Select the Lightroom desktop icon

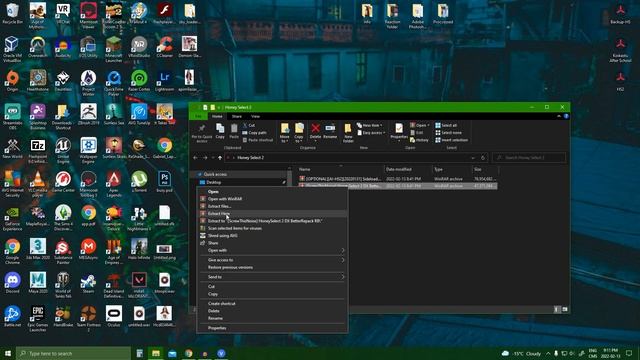coord(164,80)
